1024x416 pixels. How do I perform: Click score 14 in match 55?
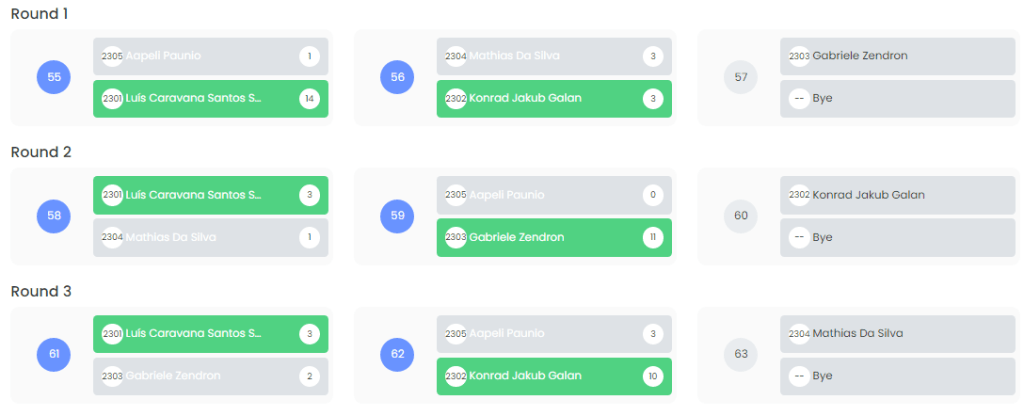click(309, 99)
